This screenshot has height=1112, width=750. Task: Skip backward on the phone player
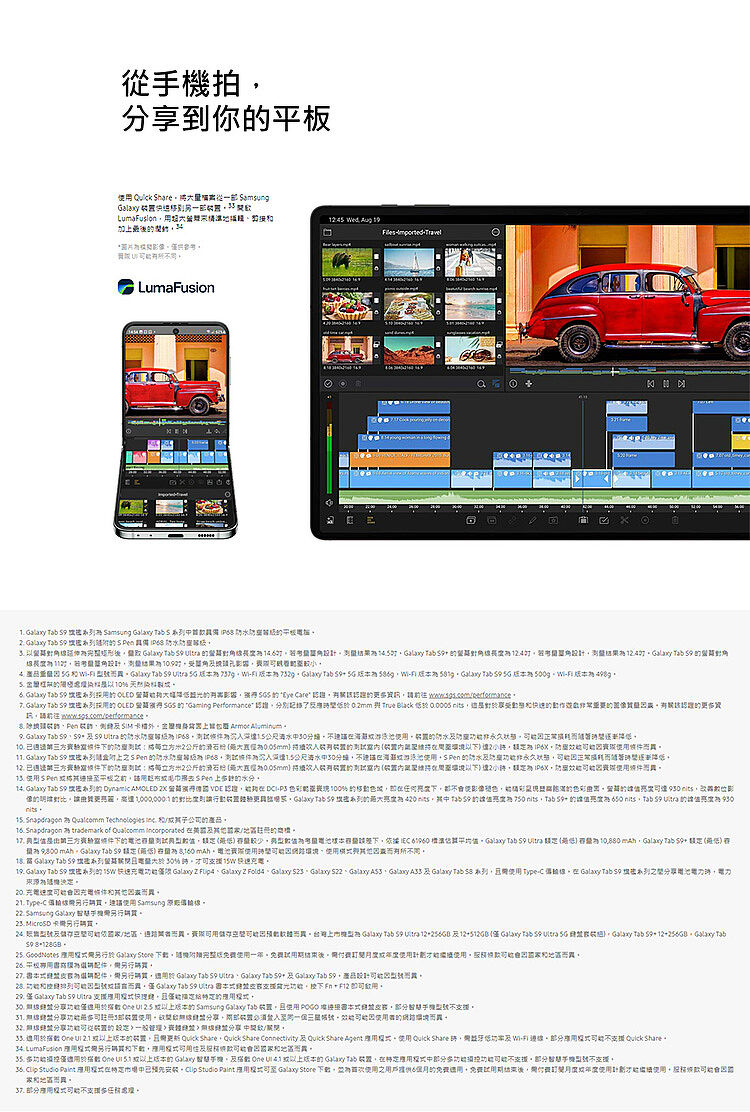pos(167,431)
